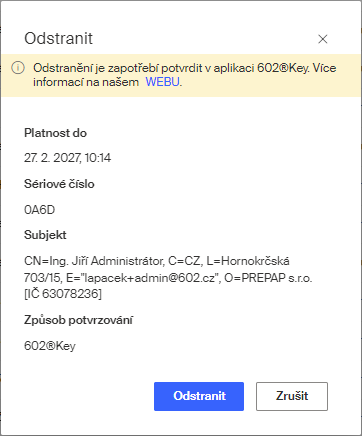Image resolution: width=362 pixels, height=436 pixels.
Task: Click '602®Key' inside the yellow banner
Action: tap(283, 68)
